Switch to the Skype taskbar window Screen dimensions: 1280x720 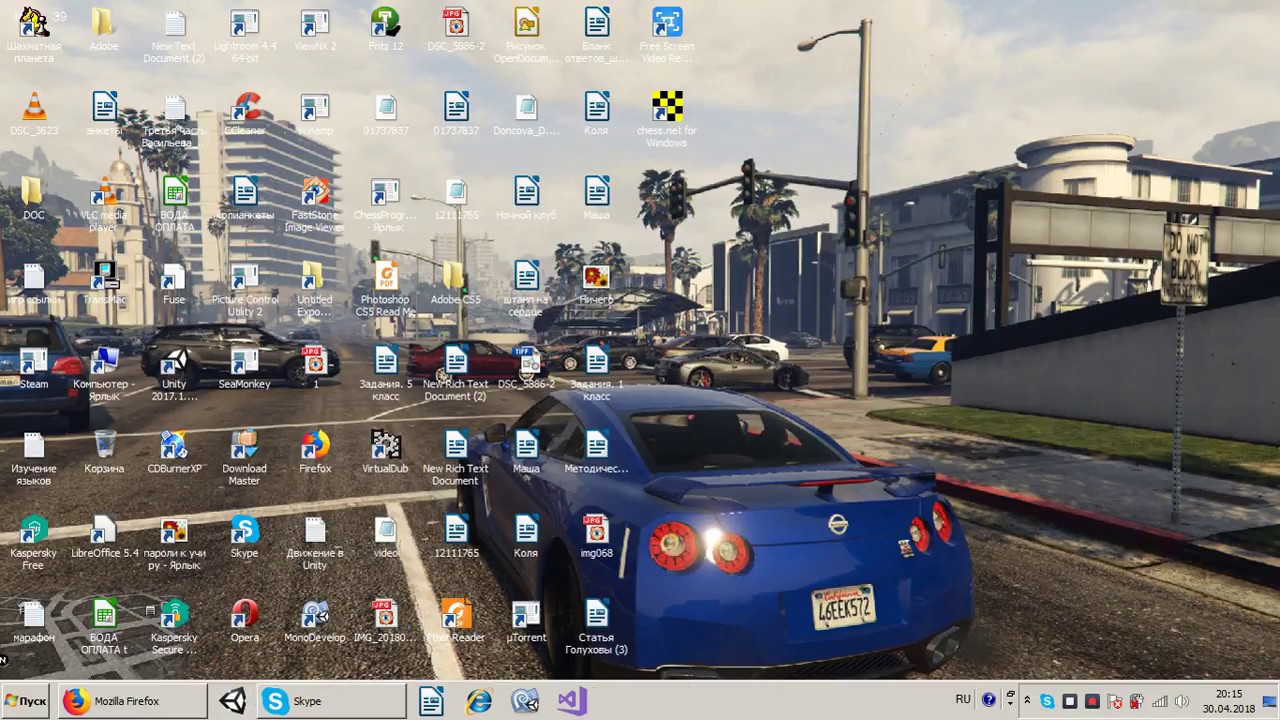(x=332, y=701)
